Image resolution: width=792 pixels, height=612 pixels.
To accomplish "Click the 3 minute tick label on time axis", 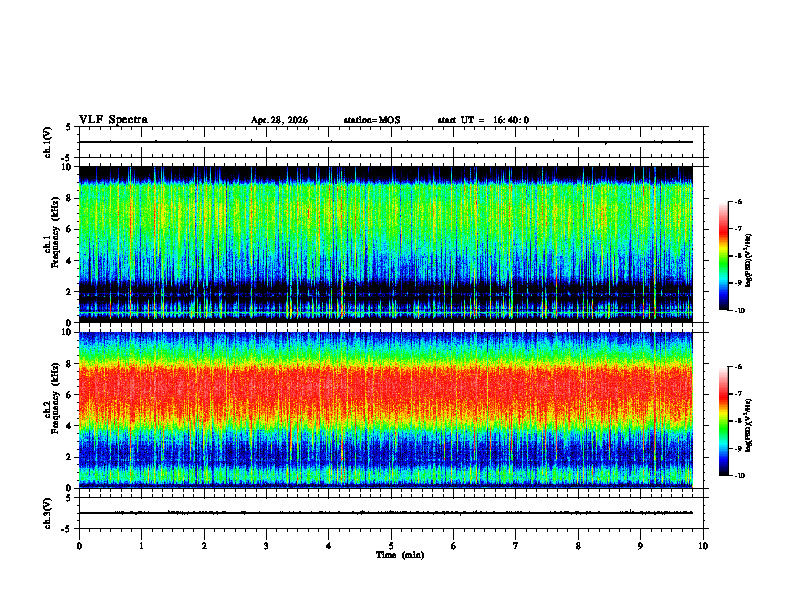I will point(266,546).
